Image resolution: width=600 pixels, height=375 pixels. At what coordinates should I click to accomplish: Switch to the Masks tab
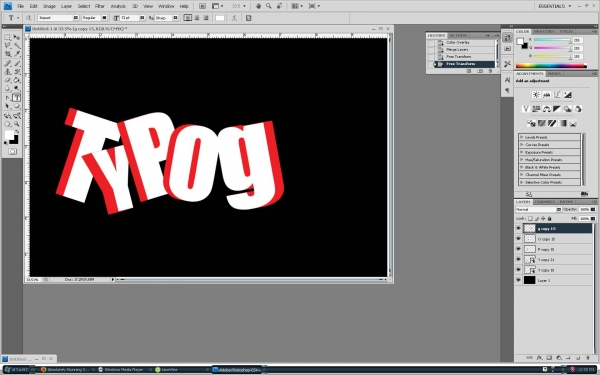pyautogui.click(x=554, y=73)
